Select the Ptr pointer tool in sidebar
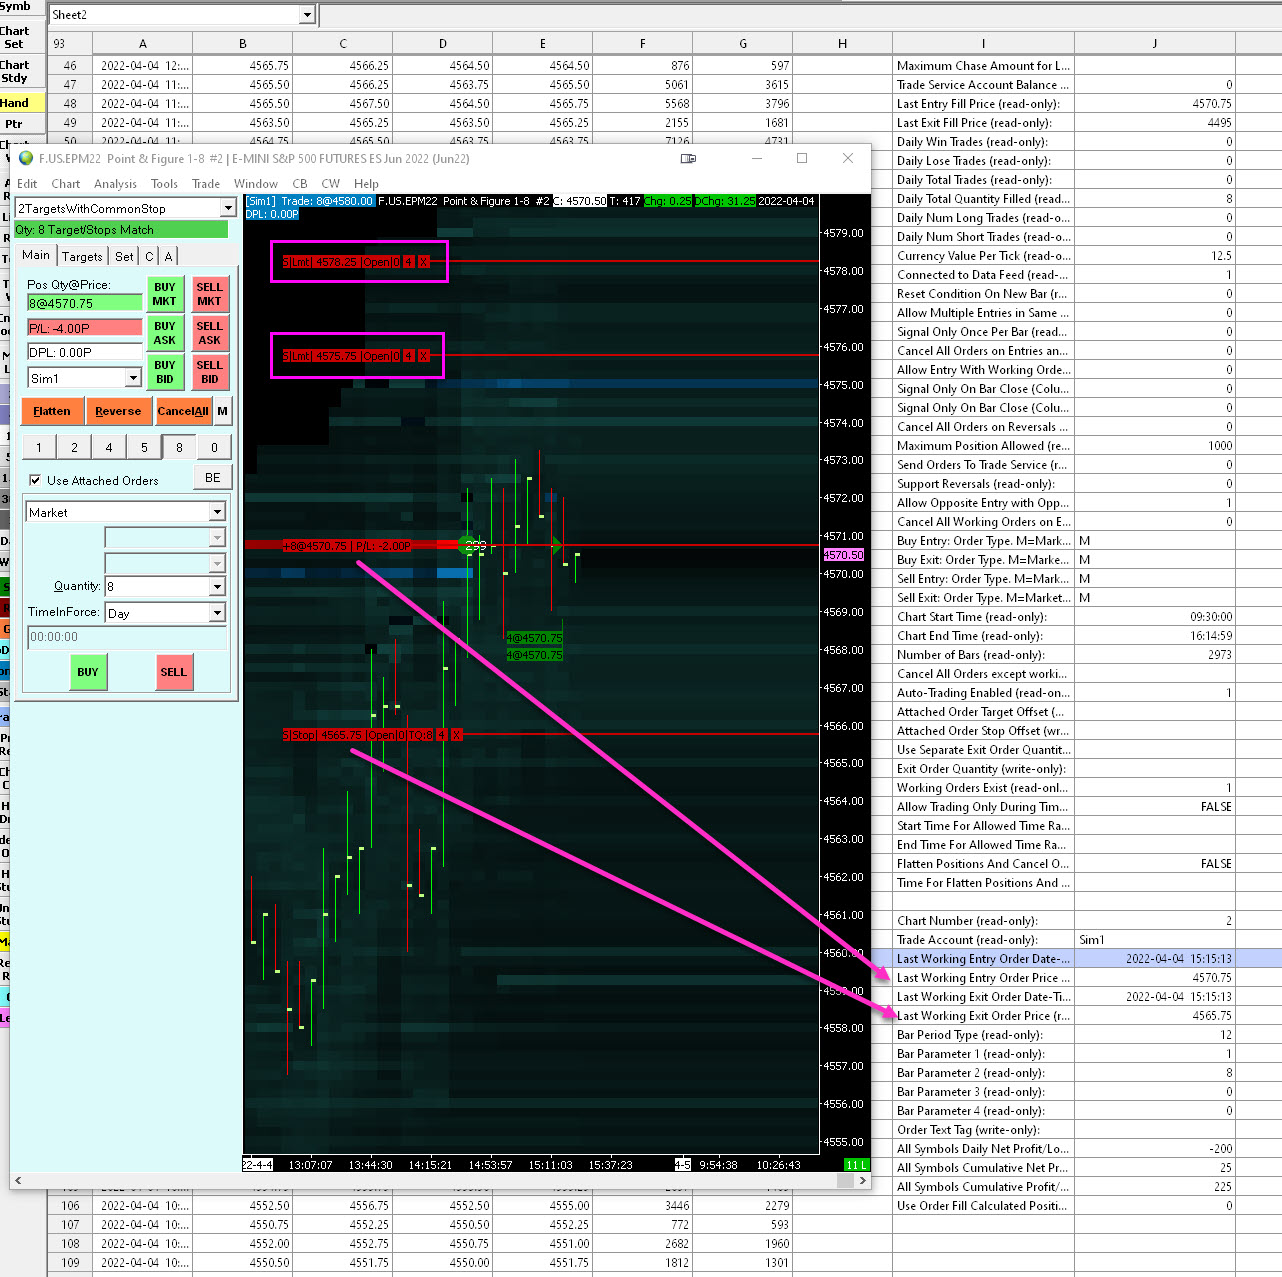 [x=22, y=124]
